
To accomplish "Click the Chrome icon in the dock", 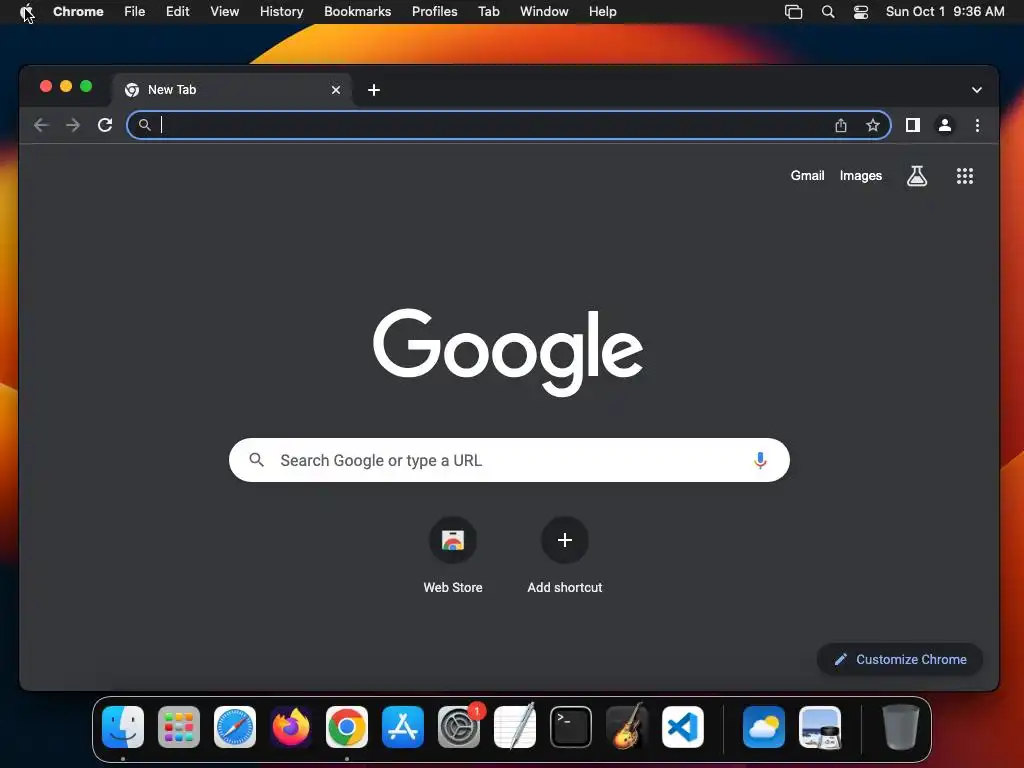I will tap(347, 727).
